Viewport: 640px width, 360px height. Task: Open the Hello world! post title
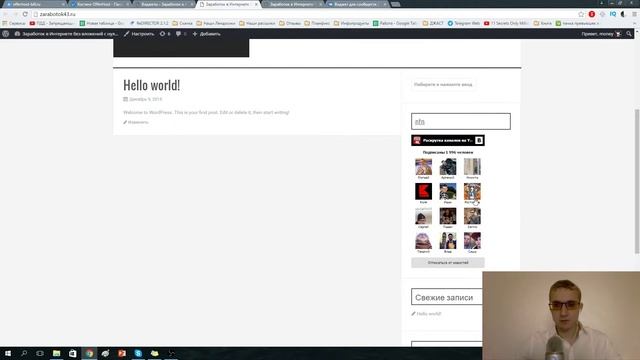pyautogui.click(x=151, y=85)
